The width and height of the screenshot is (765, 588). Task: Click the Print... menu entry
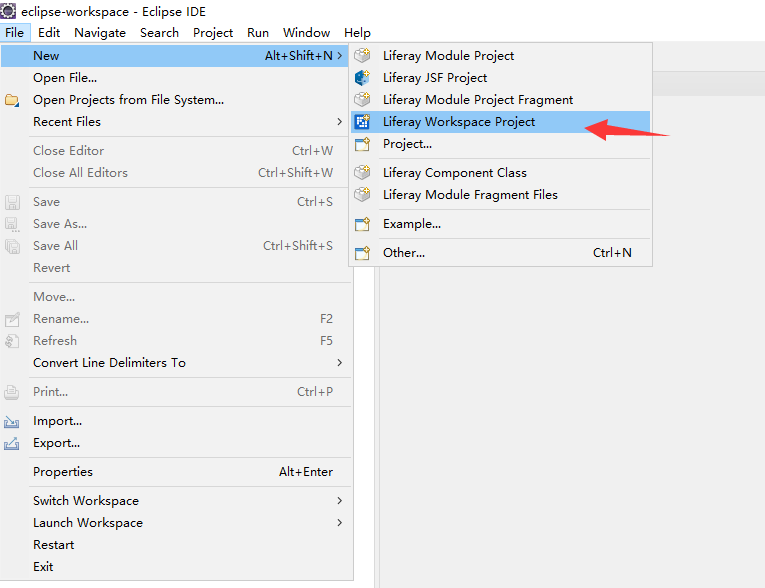tap(176, 392)
